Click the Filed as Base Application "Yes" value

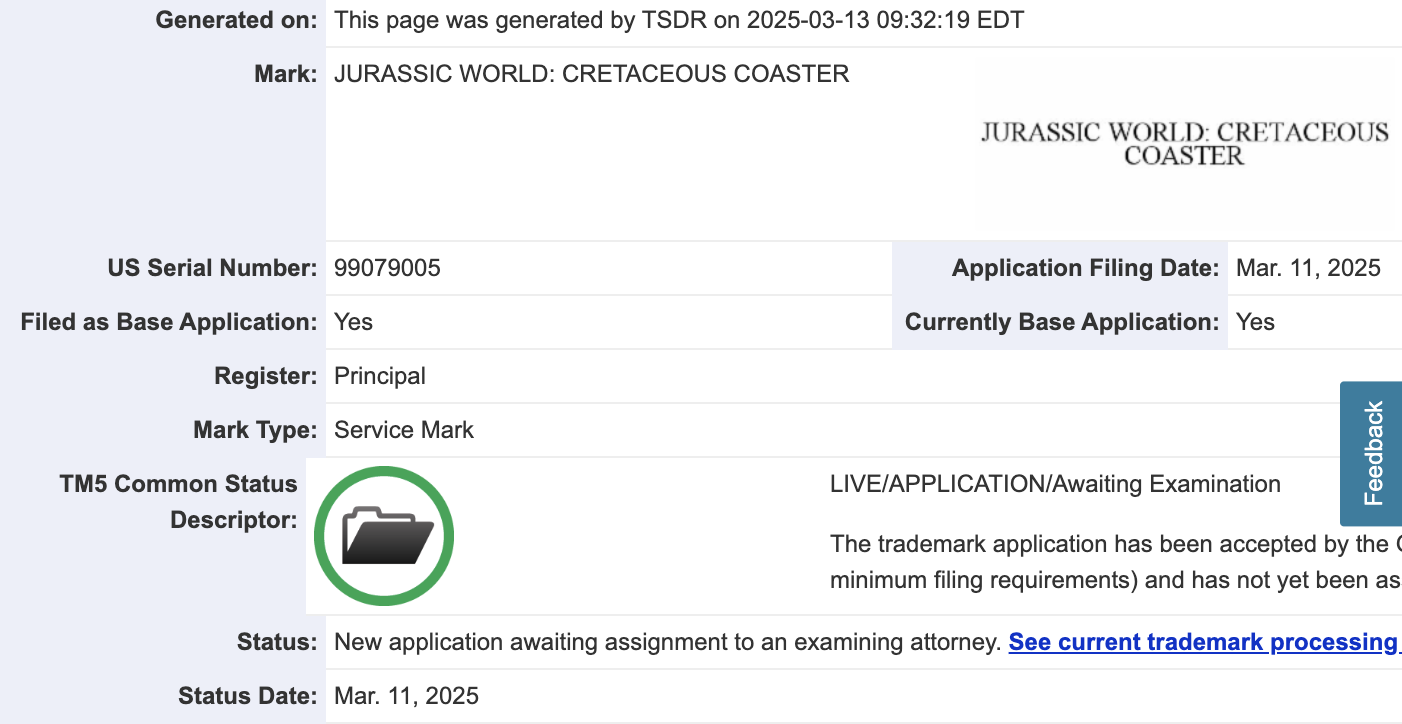pos(353,322)
